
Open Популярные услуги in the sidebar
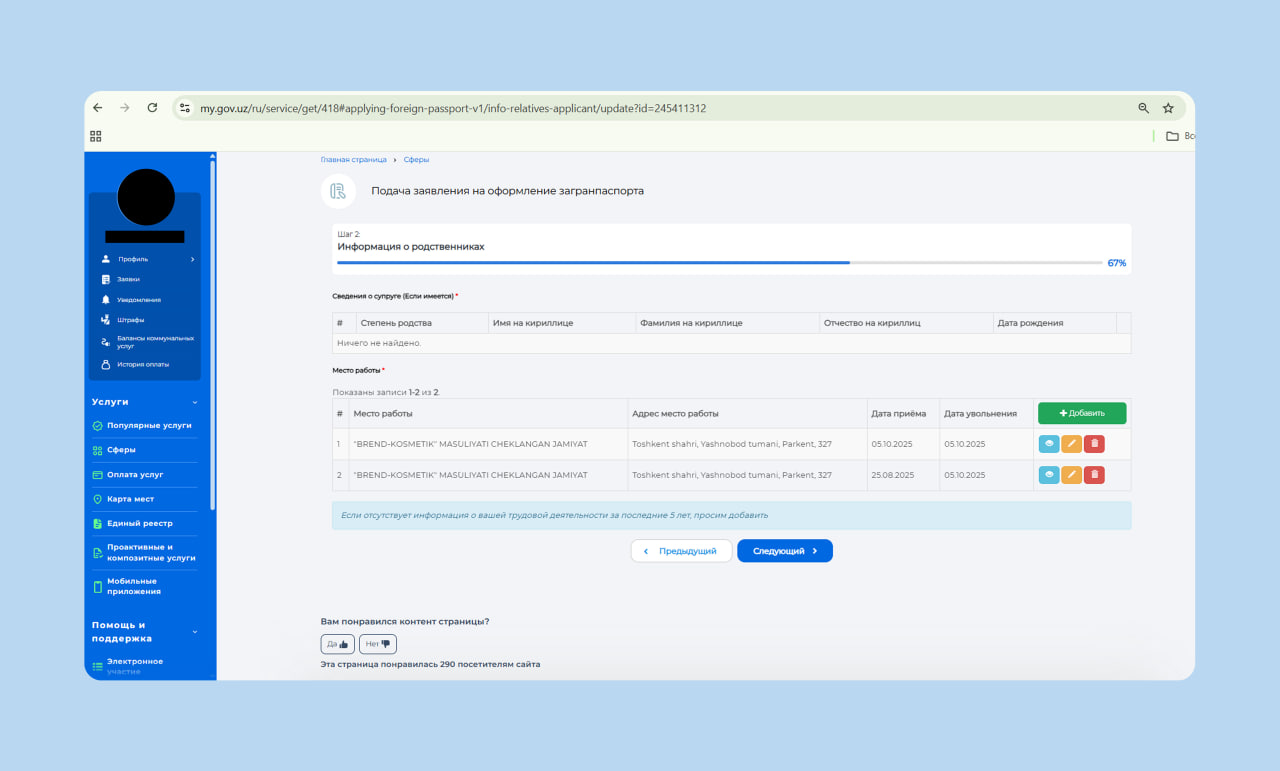pyautogui.click(x=149, y=425)
